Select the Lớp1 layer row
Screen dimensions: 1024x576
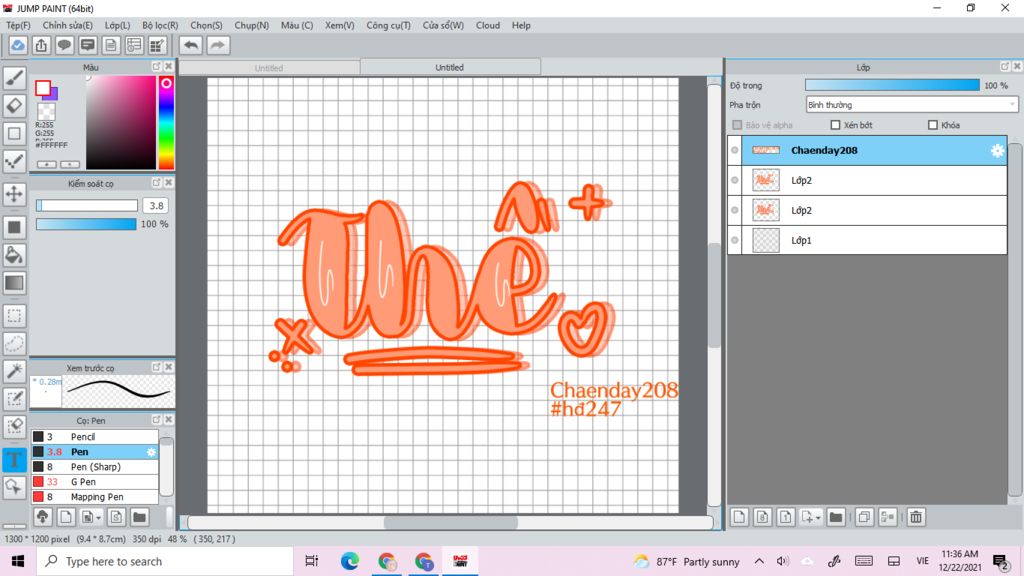click(867, 240)
